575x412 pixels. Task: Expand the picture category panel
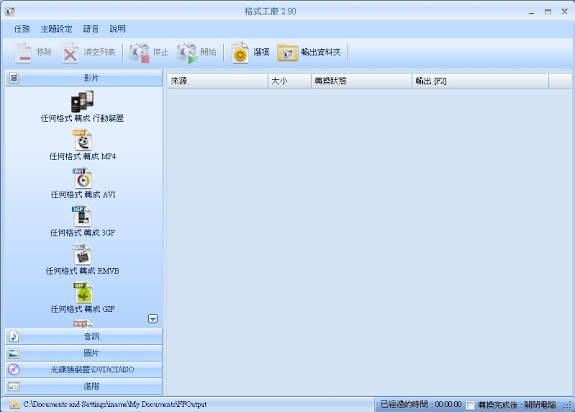coord(84,353)
